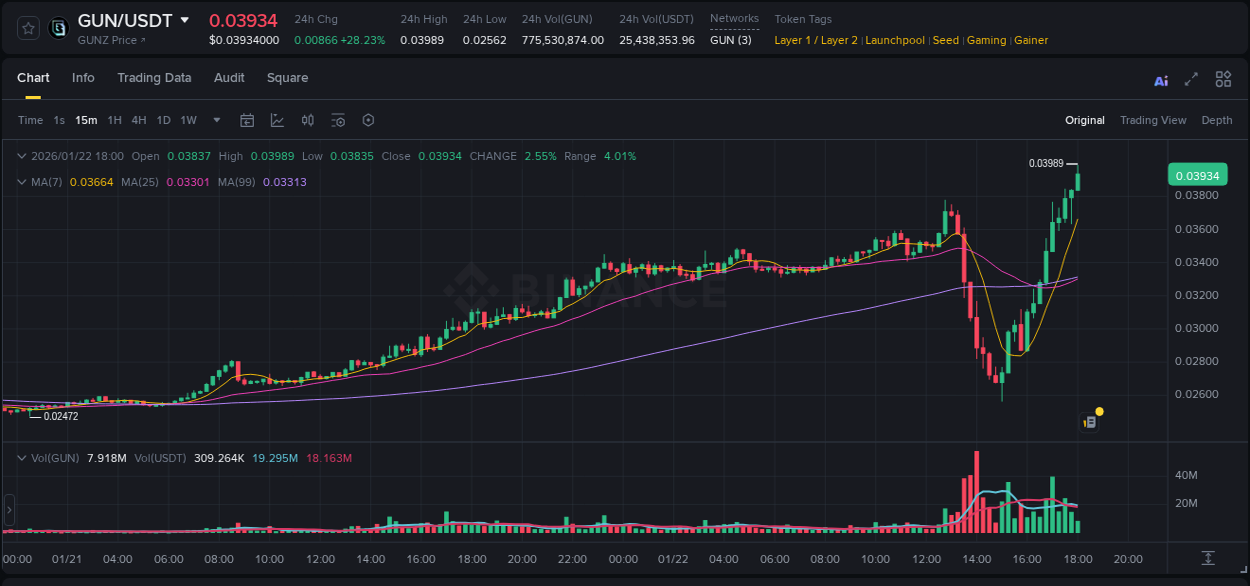Viewport: 1250px width, 586px height.
Task: Expand the chart to fullscreen
Action: tap(1190, 79)
